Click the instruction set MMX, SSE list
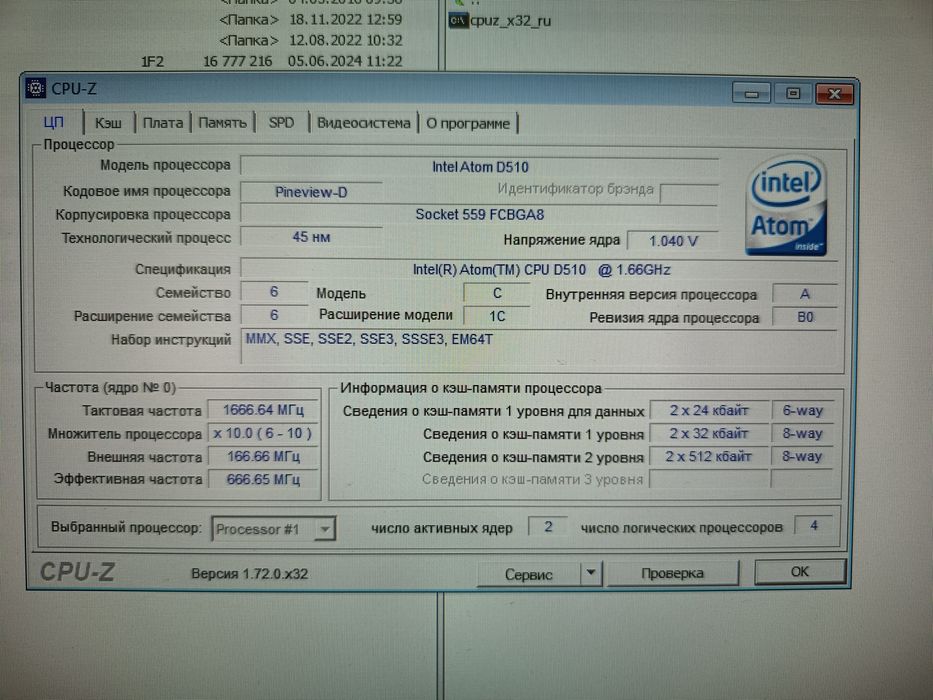Viewport: 933px width, 700px height. click(x=539, y=346)
